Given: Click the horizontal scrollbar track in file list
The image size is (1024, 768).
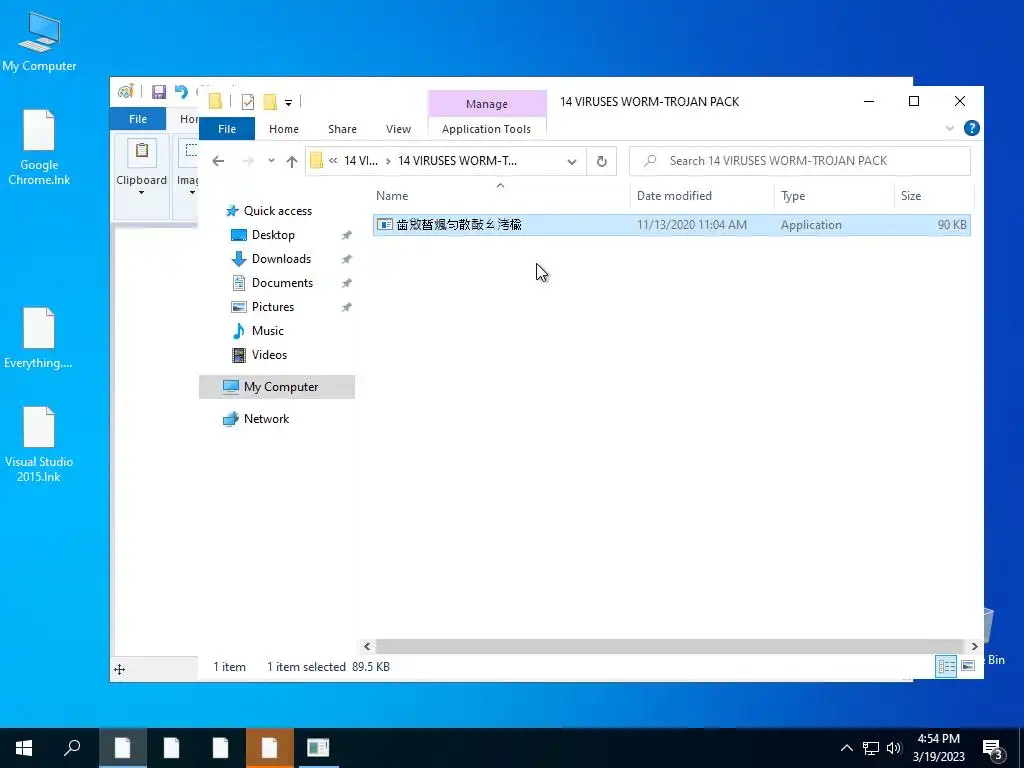Looking at the screenshot, I should tap(671, 647).
